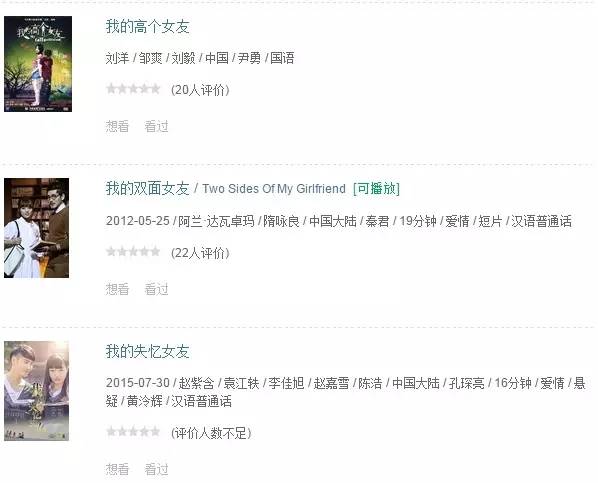The height and width of the screenshot is (483, 598).
Task: Click the 我的失忆女友 poster thumbnail
Action: pyautogui.click(x=37, y=391)
